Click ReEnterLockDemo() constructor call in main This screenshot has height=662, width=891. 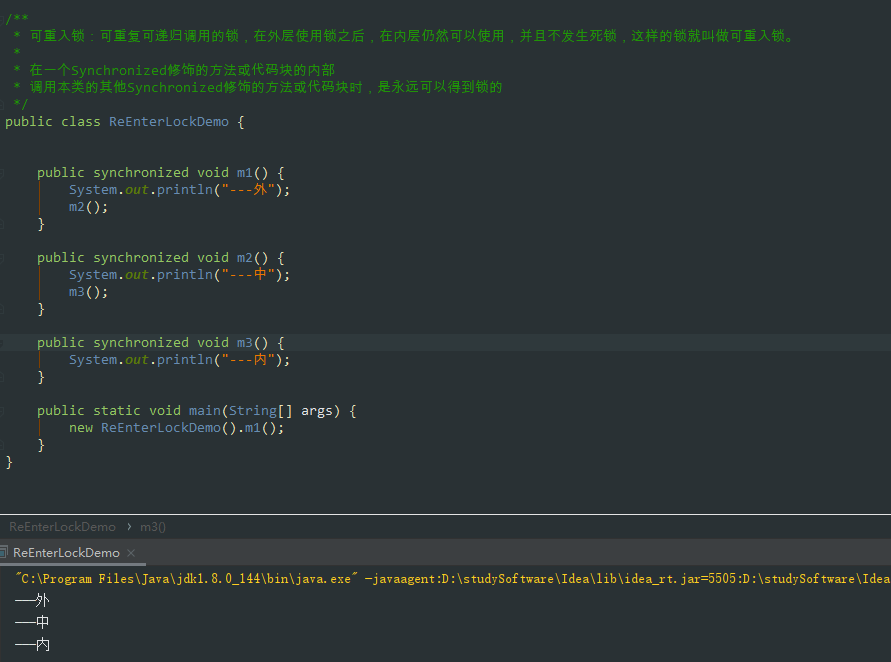point(168,427)
